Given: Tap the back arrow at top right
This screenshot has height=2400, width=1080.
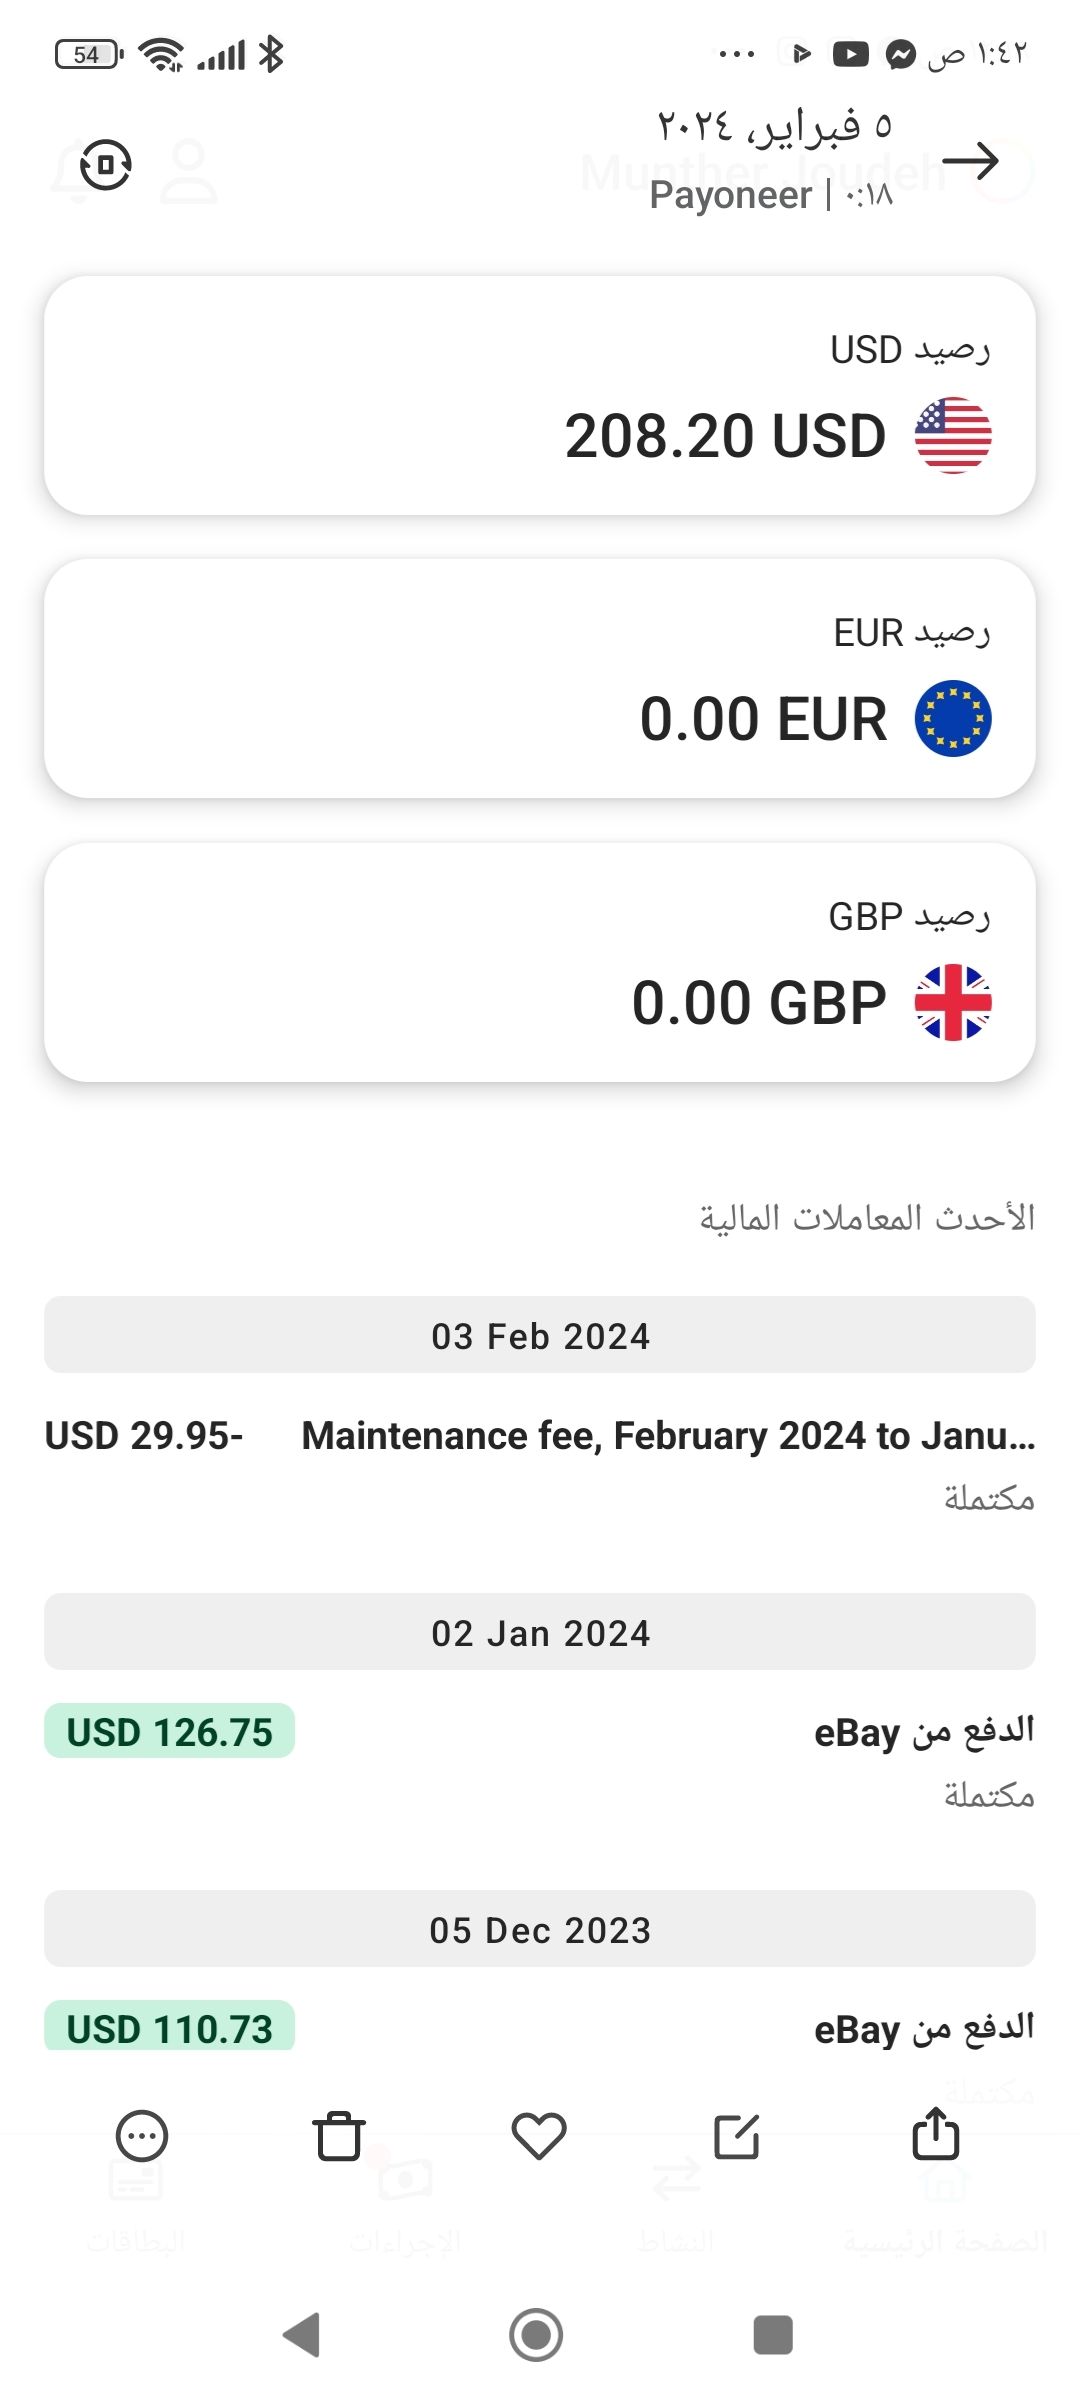Looking at the screenshot, I should [970, 161].
